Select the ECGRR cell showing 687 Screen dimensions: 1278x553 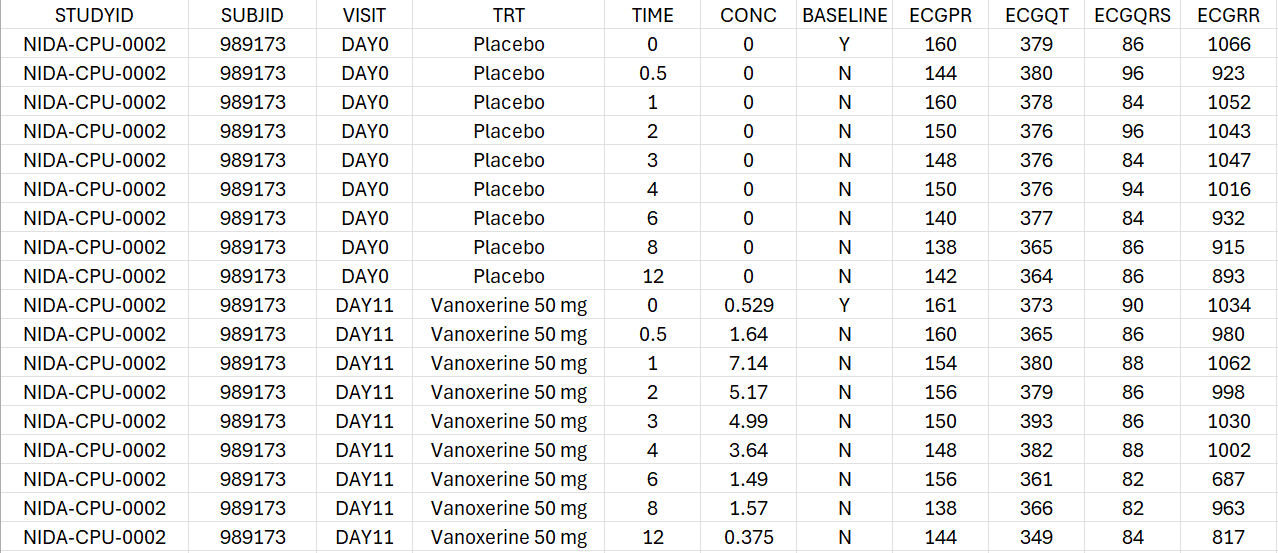coord(1228,479)
